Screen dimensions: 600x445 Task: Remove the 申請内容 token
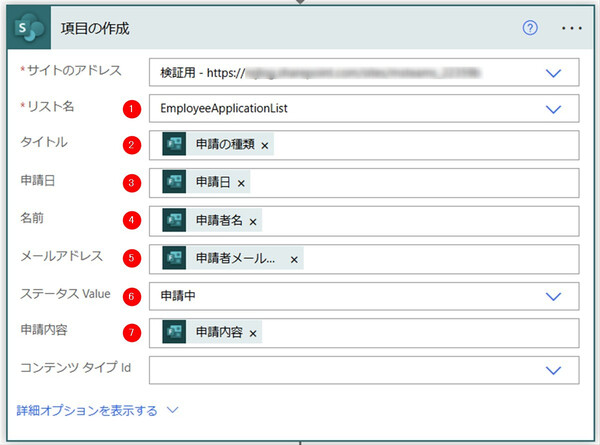[x=253, y=333]
